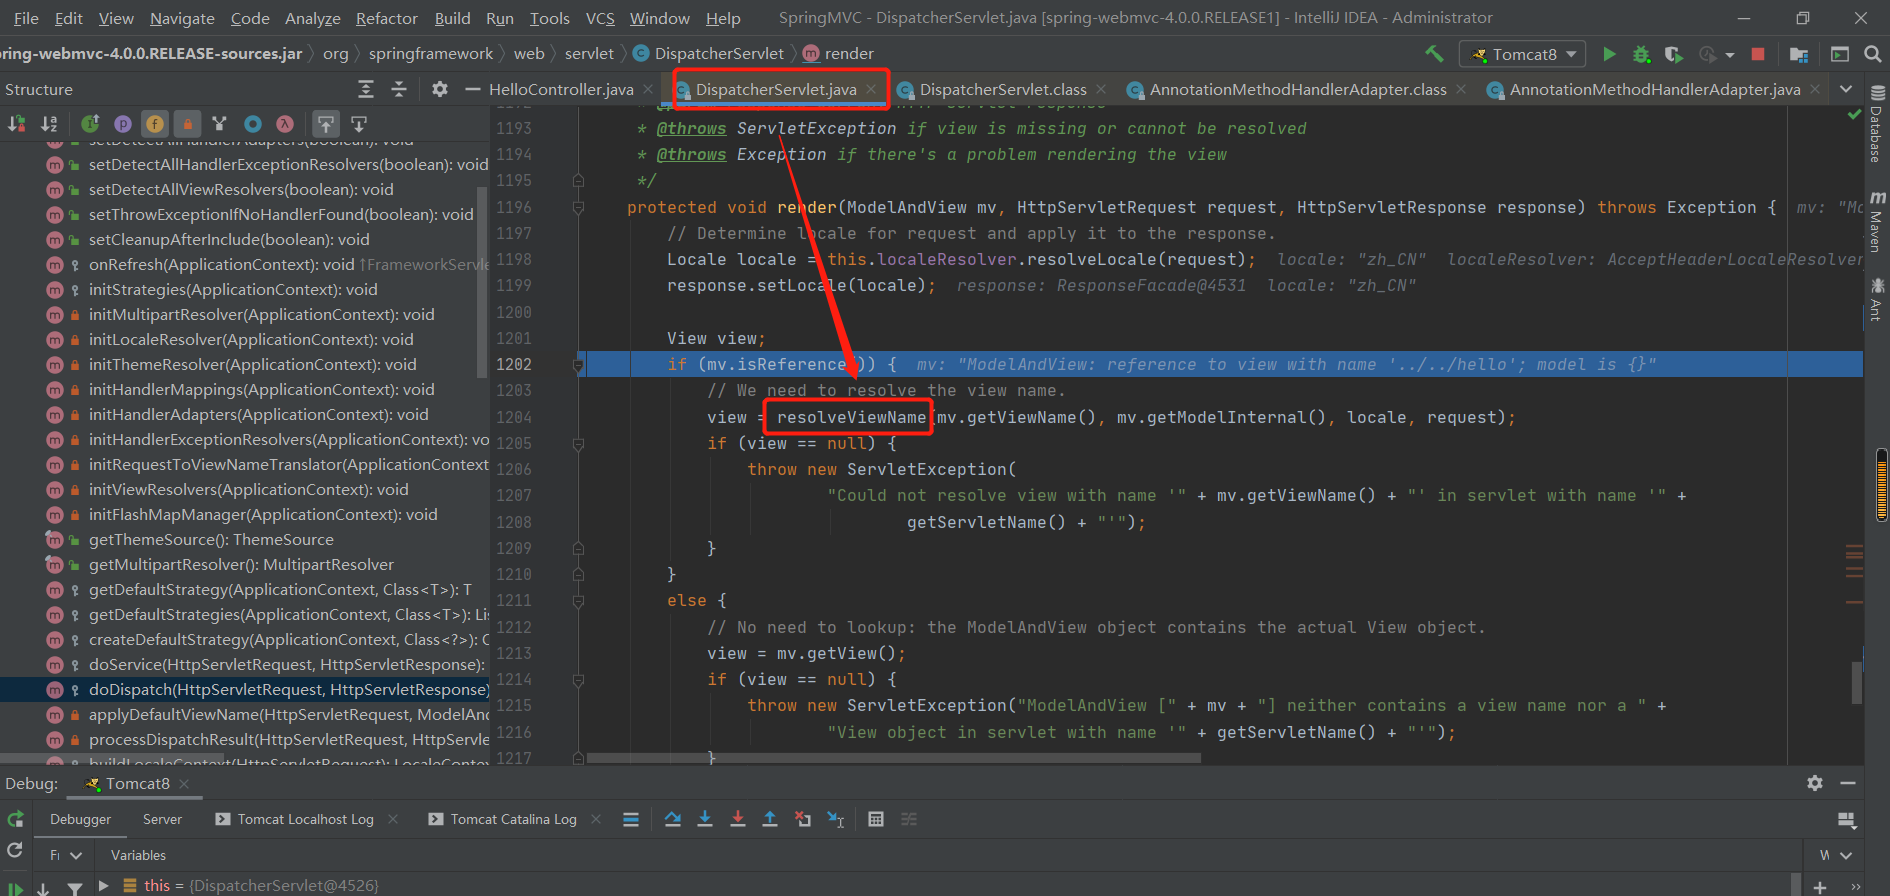Resume program in Debug panel

click(x=15, y=888)
